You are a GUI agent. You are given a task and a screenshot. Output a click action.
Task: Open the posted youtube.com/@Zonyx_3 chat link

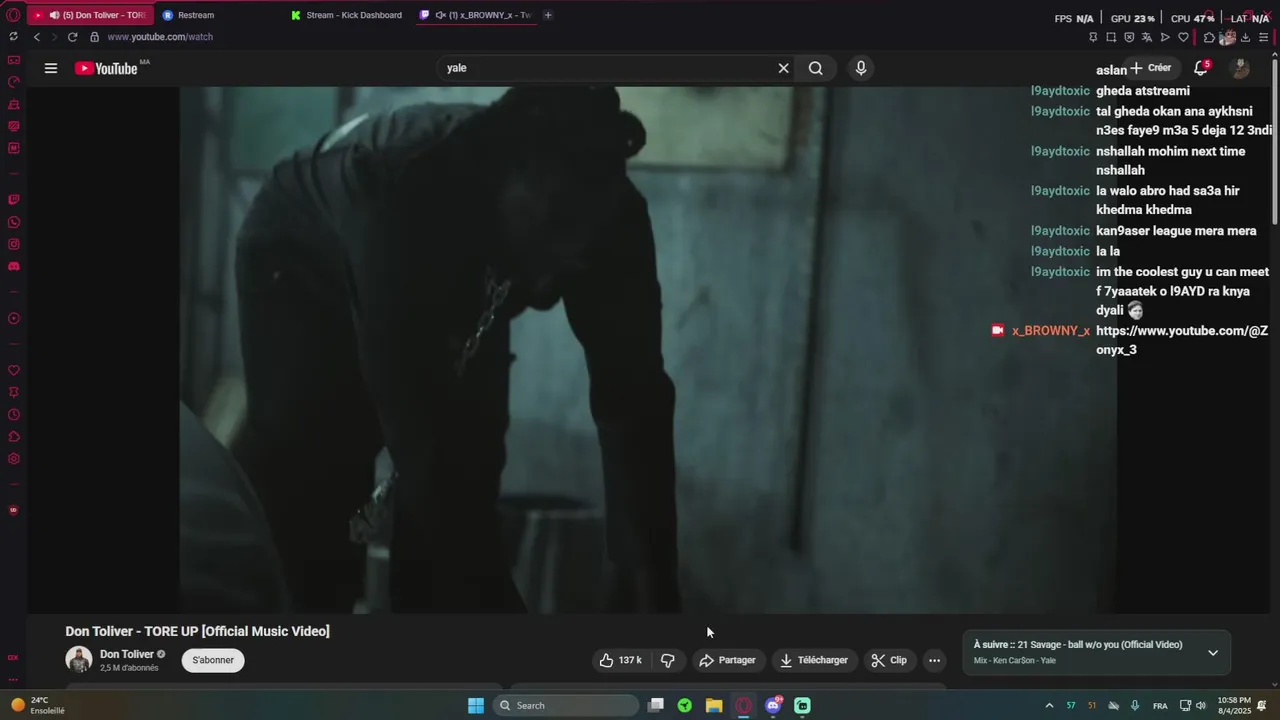pos(1182,340)
